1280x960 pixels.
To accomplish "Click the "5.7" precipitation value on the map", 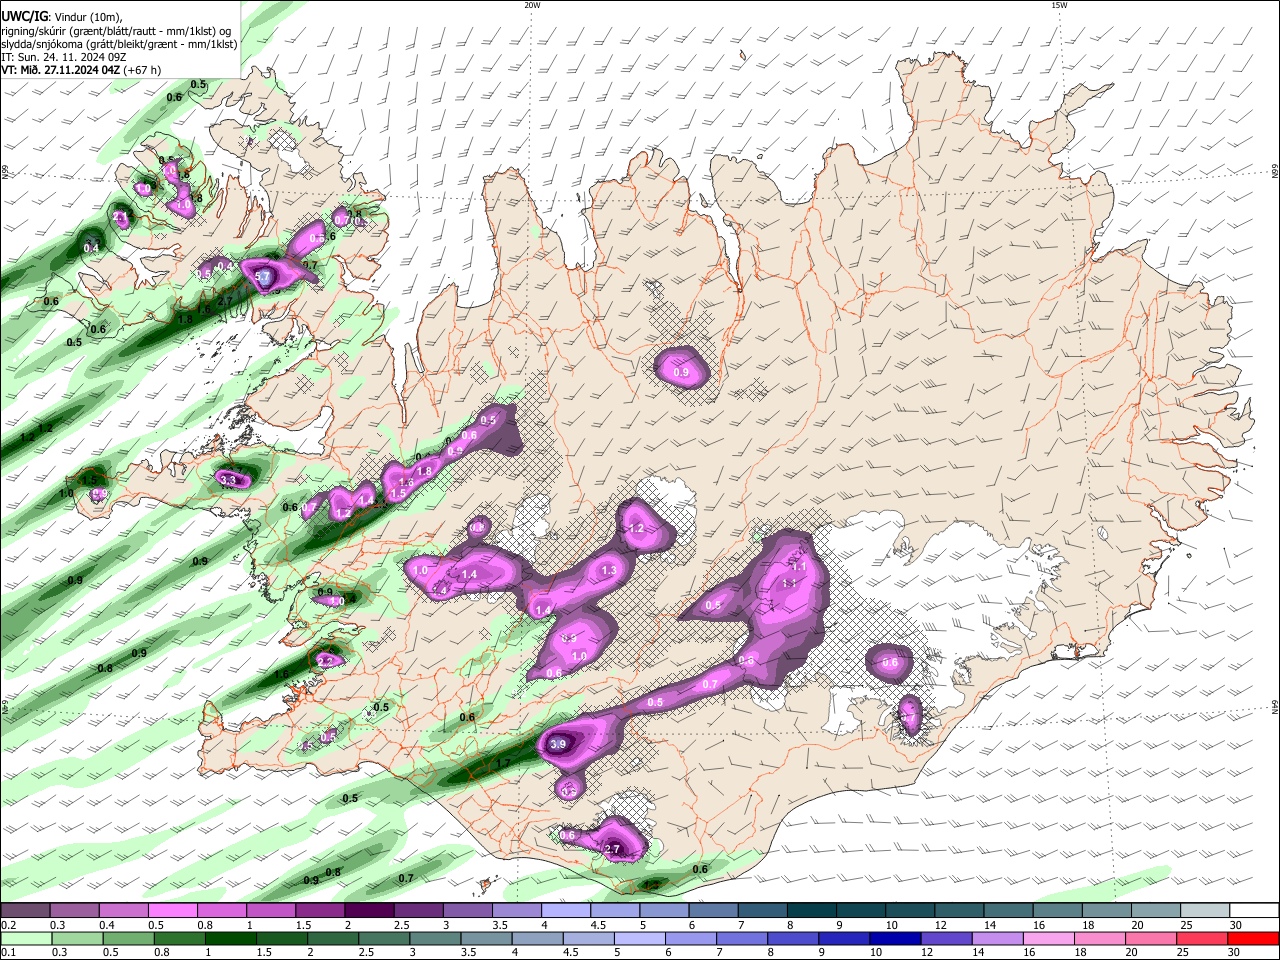I will 264,276.
